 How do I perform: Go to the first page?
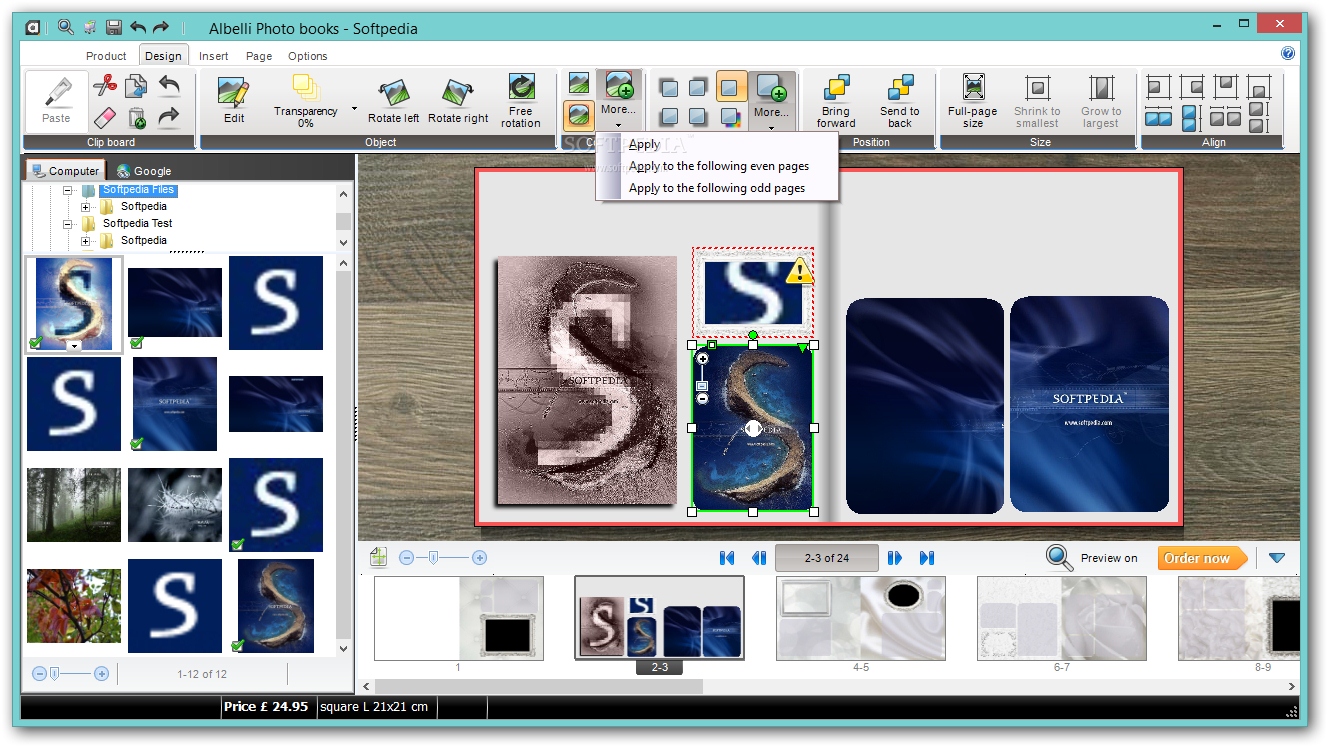(727, 558)
